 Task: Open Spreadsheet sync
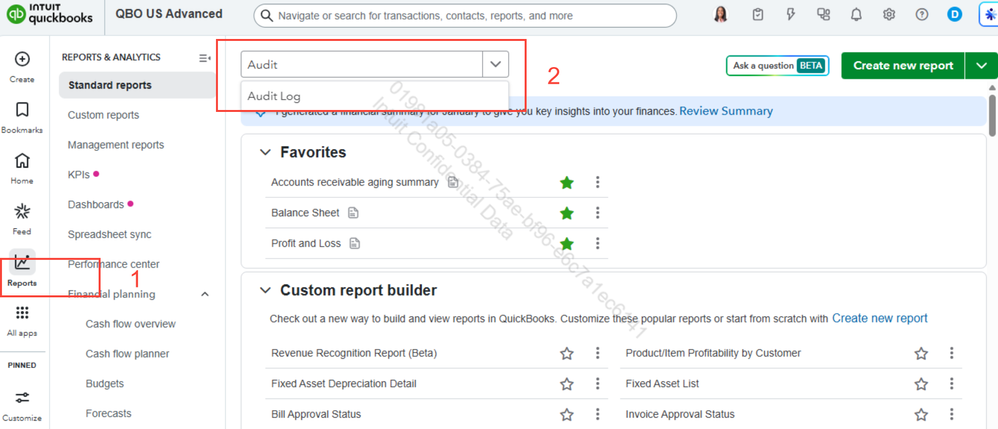109,234
